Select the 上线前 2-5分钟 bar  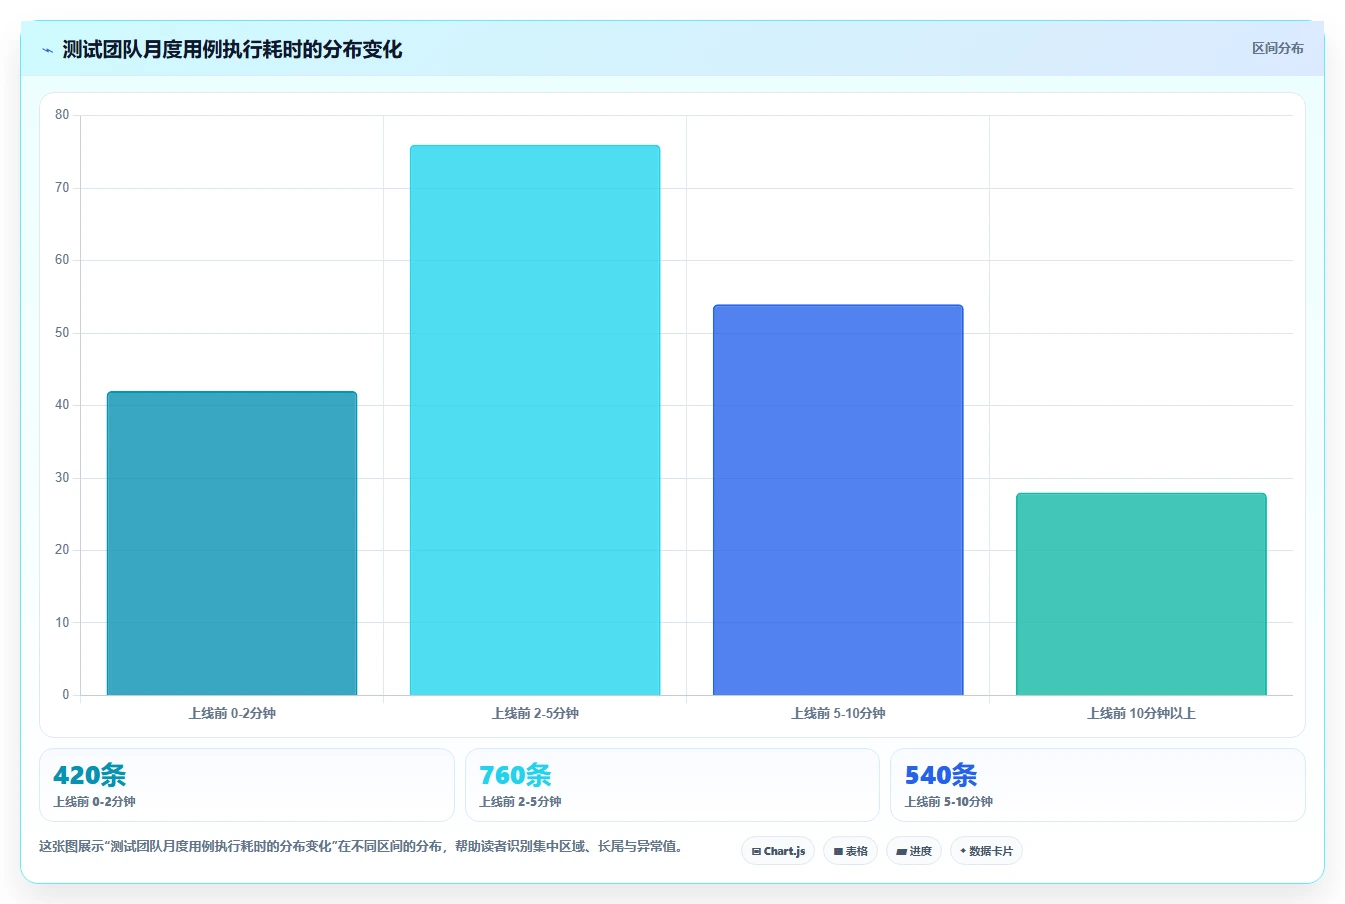click(535, 420)
